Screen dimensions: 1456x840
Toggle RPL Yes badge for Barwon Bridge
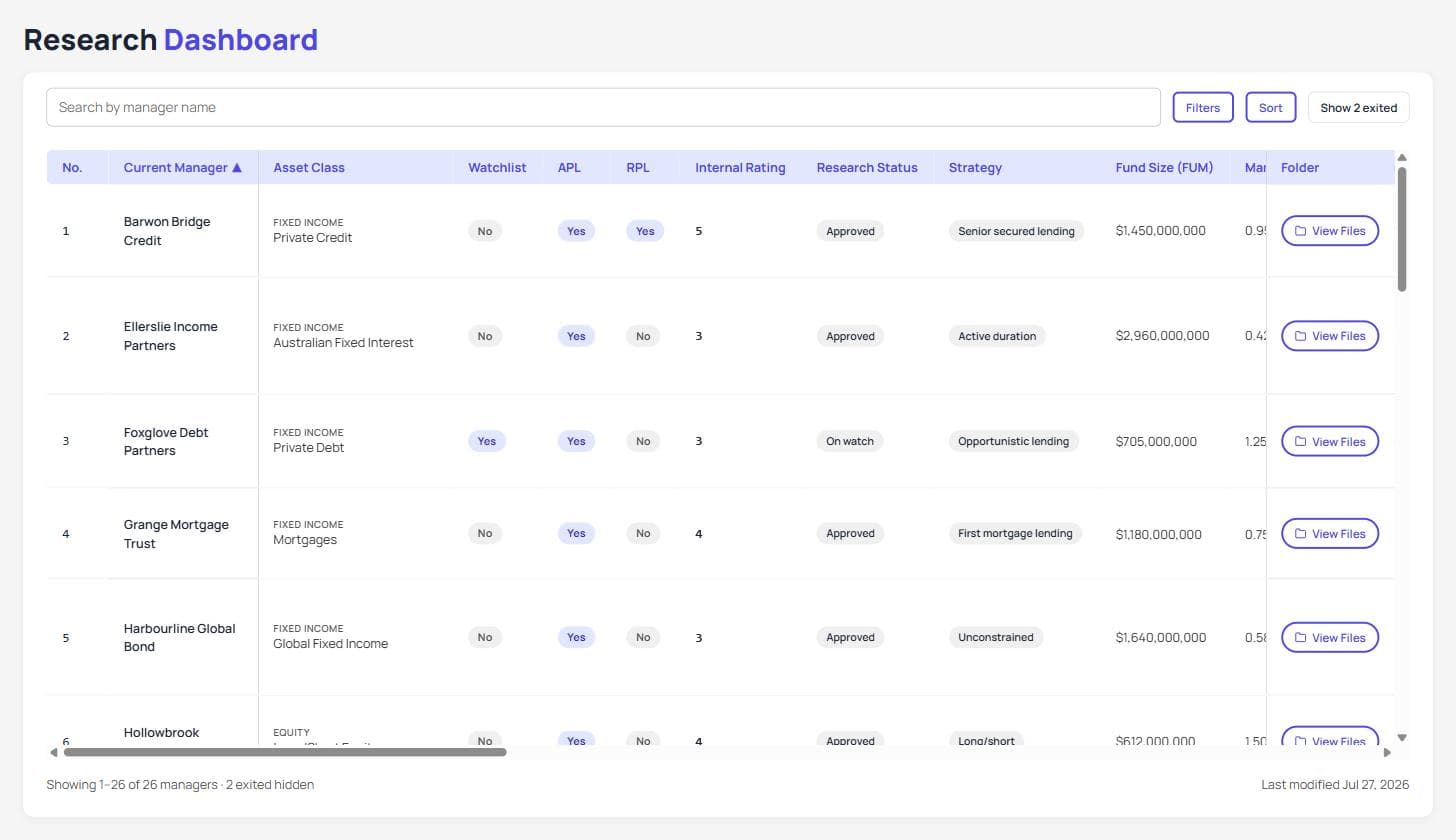point(645,231)
